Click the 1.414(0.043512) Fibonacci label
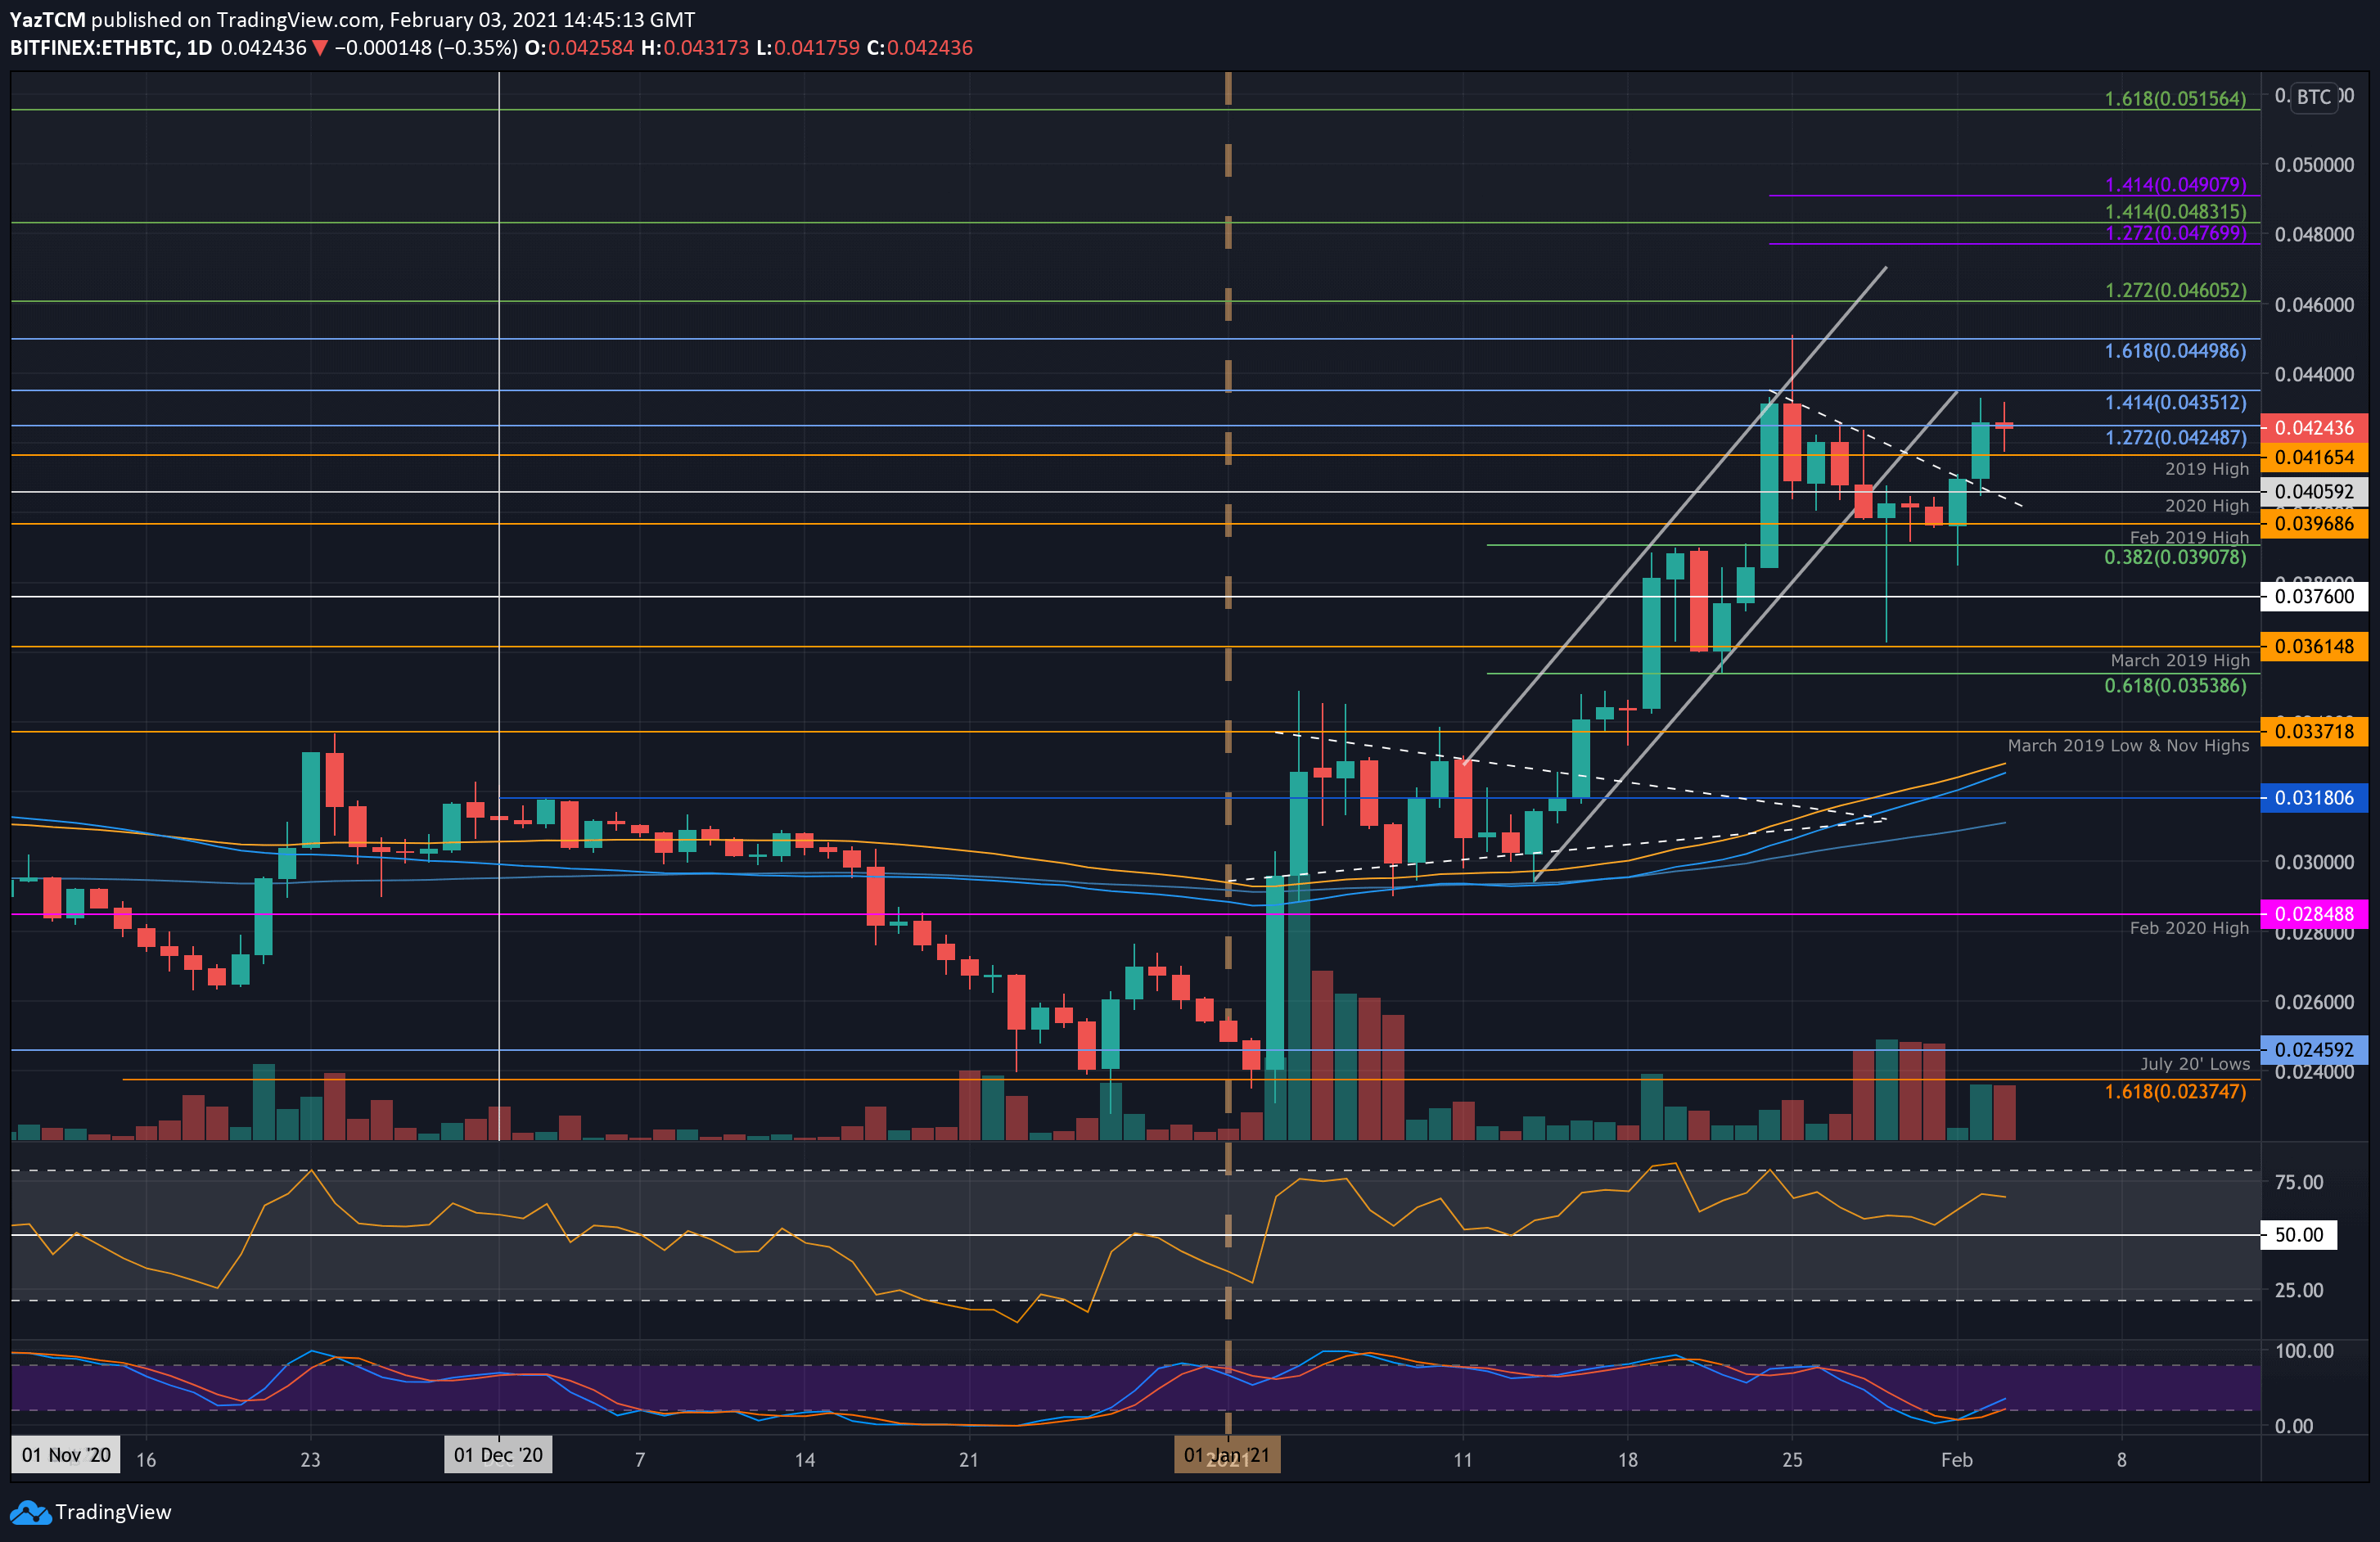The image size is (2380, 1542). 2175,403
